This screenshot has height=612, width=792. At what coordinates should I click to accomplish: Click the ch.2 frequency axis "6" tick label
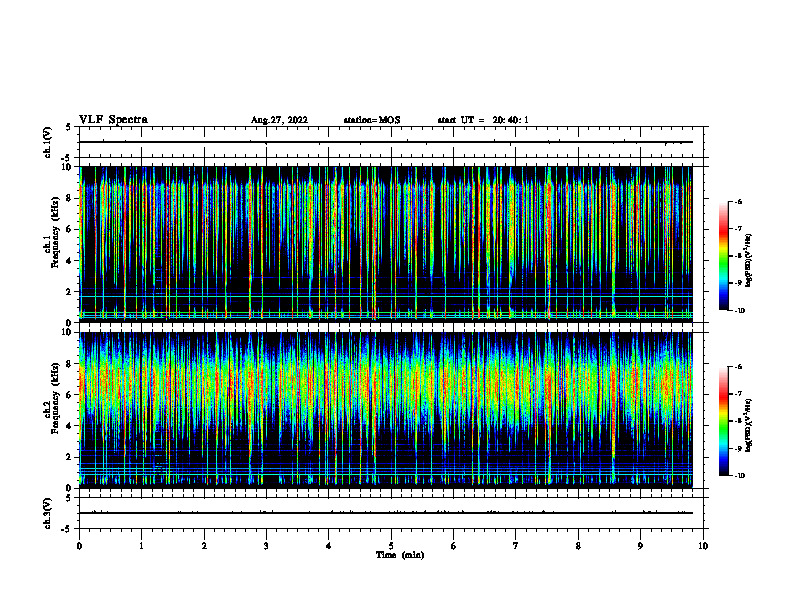tap(70, 395)
